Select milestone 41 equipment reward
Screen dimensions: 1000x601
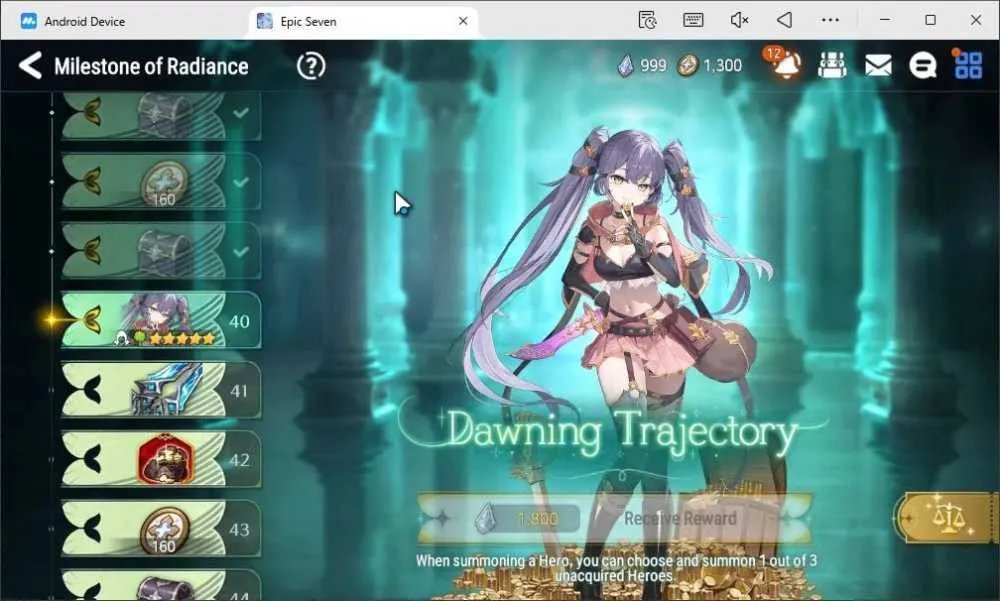coord(161,390)
